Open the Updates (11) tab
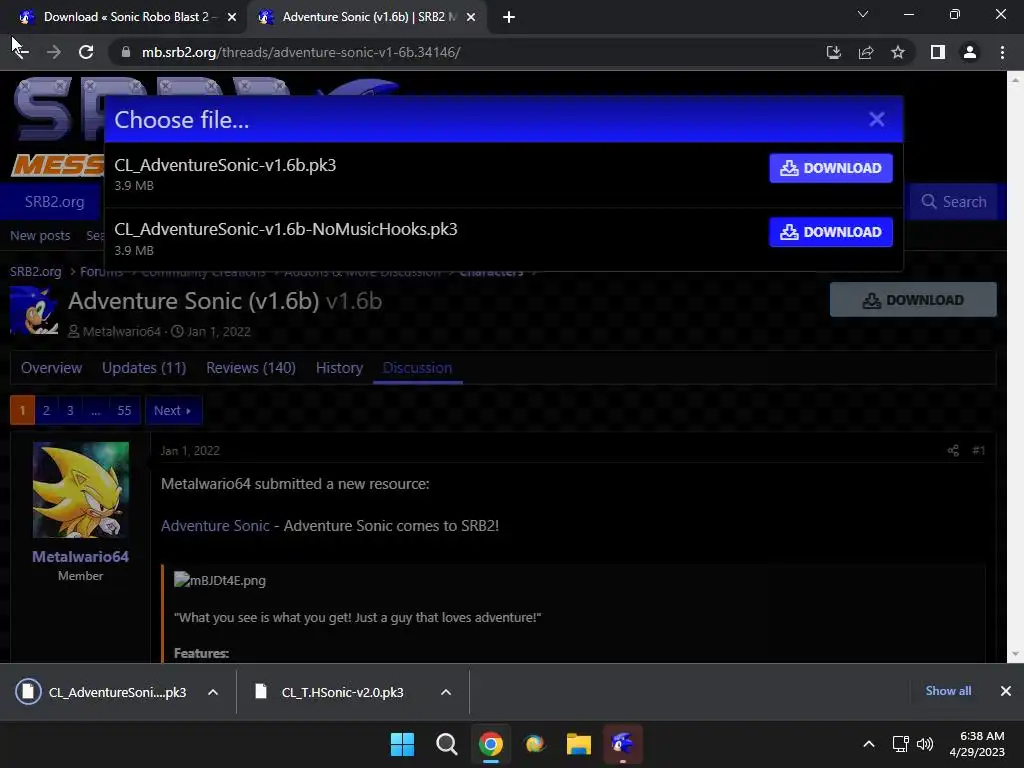 (x=144, y=368)
